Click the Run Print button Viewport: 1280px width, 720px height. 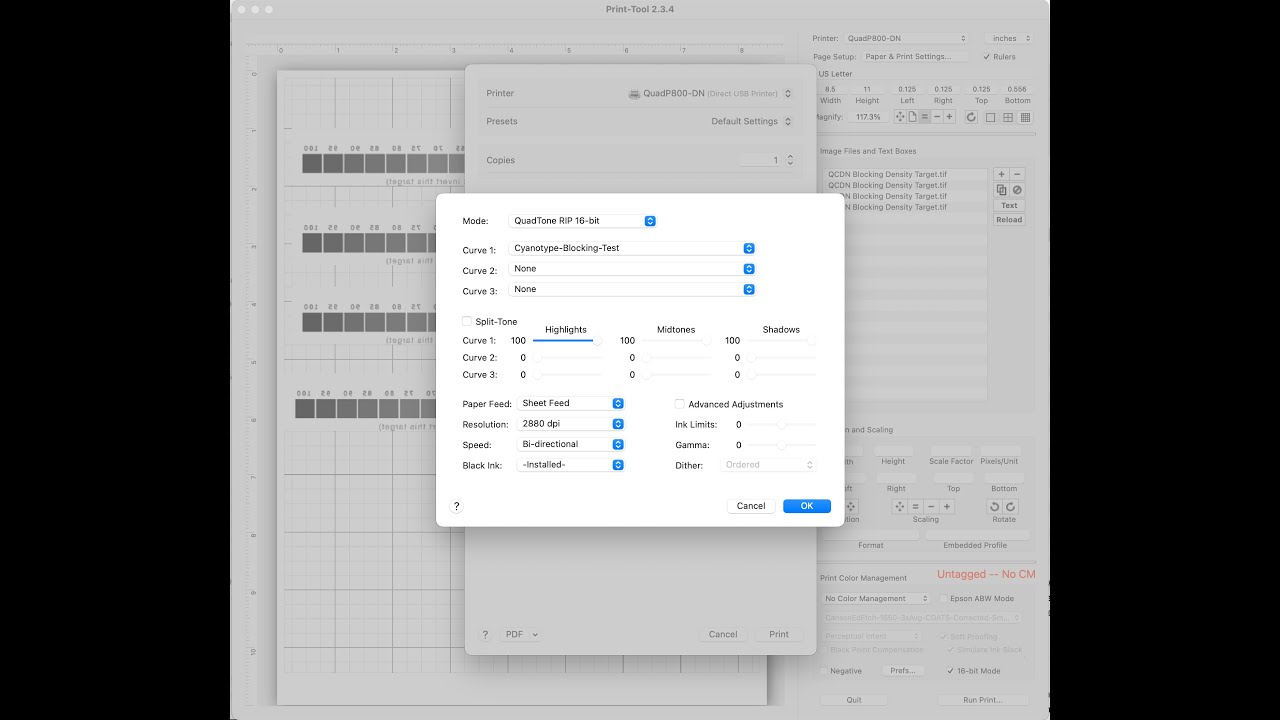pyautogui.click(x=983, y=700)
